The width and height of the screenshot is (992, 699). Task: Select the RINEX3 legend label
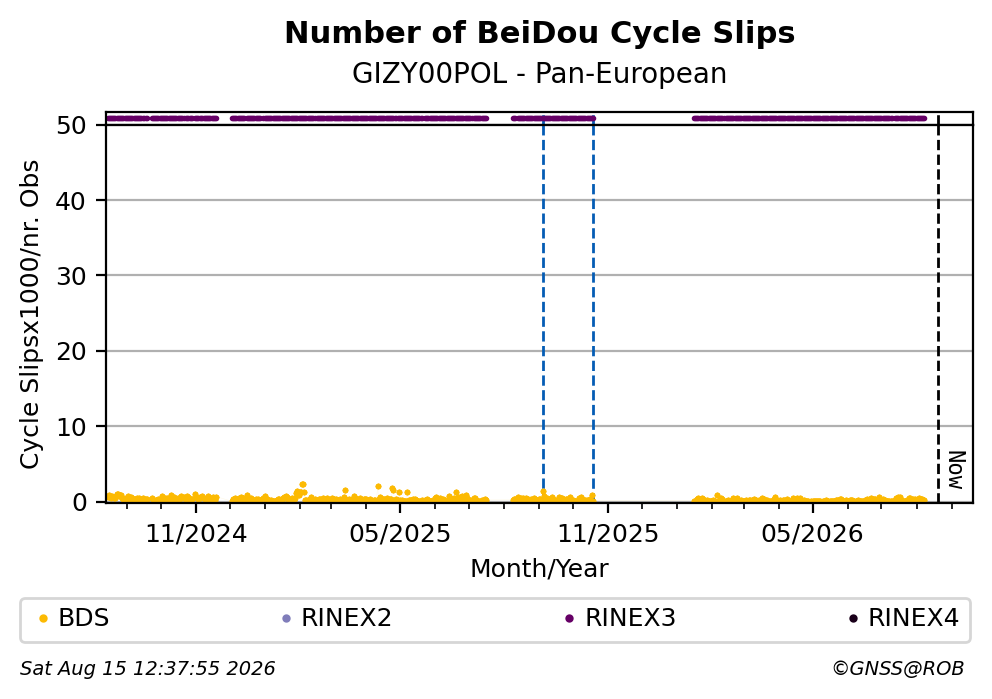coord(630,618)
